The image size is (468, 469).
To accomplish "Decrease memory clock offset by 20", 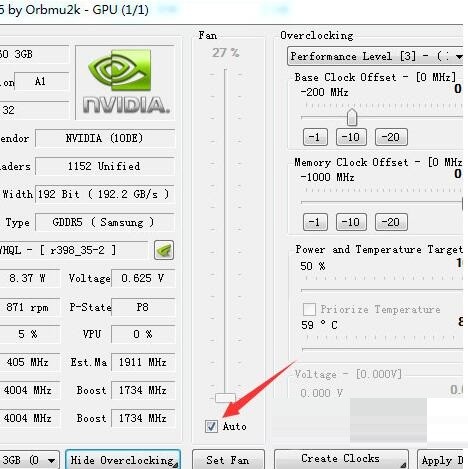I will click(x=391, y=222).
